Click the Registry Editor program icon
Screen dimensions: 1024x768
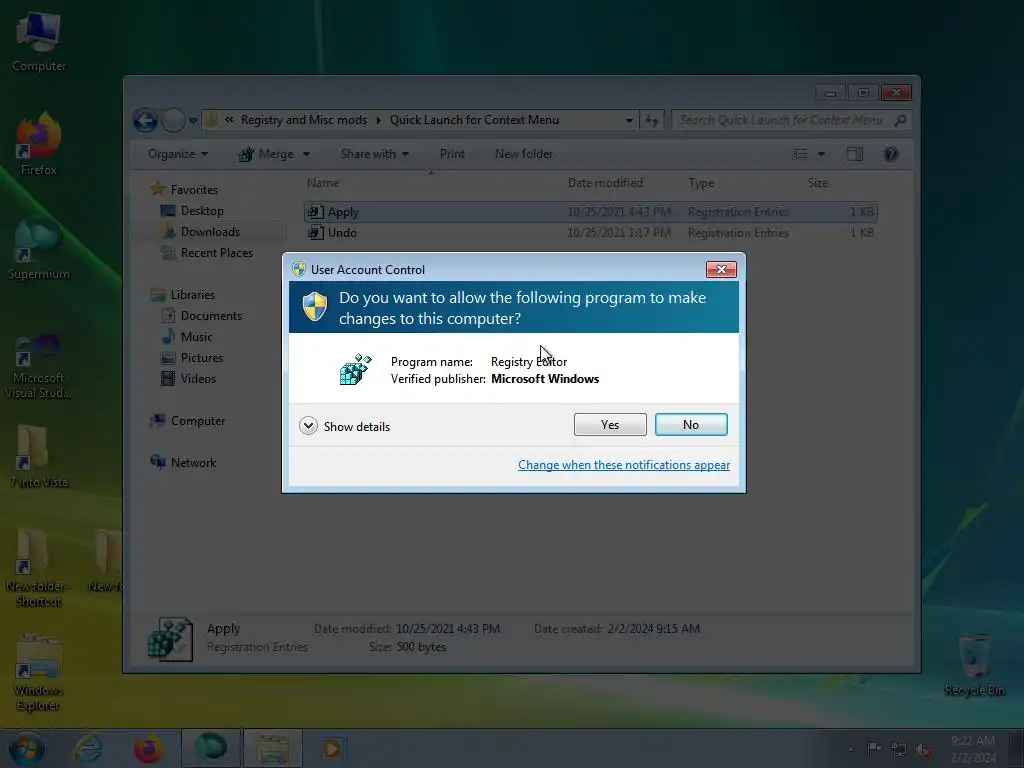click(355, 369)
